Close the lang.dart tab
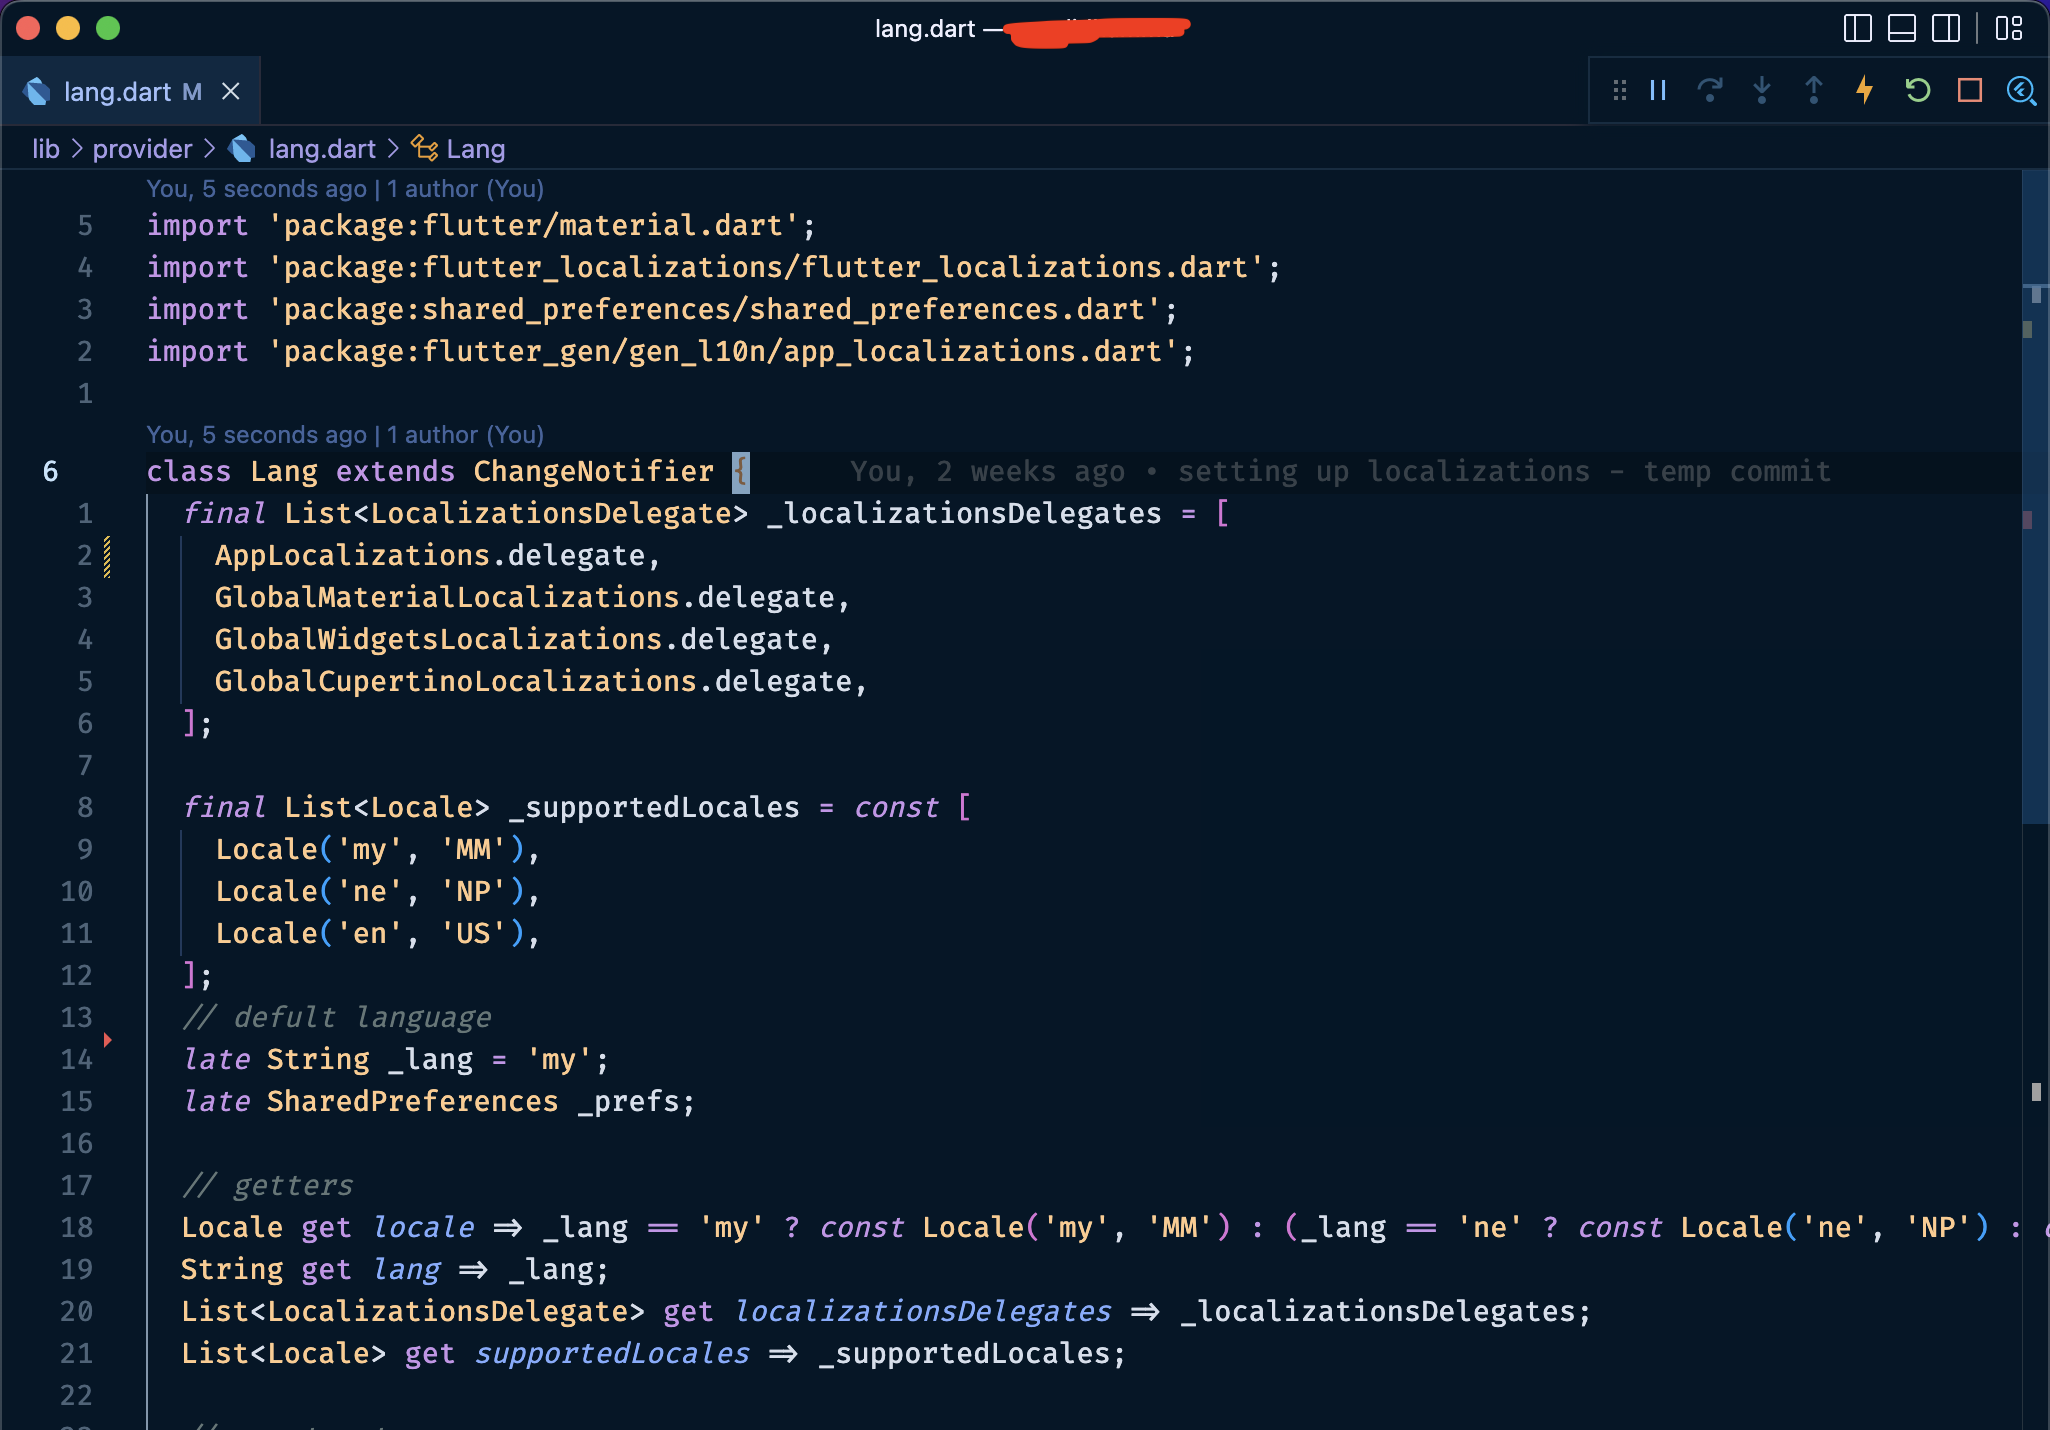 tap(231, 92)
